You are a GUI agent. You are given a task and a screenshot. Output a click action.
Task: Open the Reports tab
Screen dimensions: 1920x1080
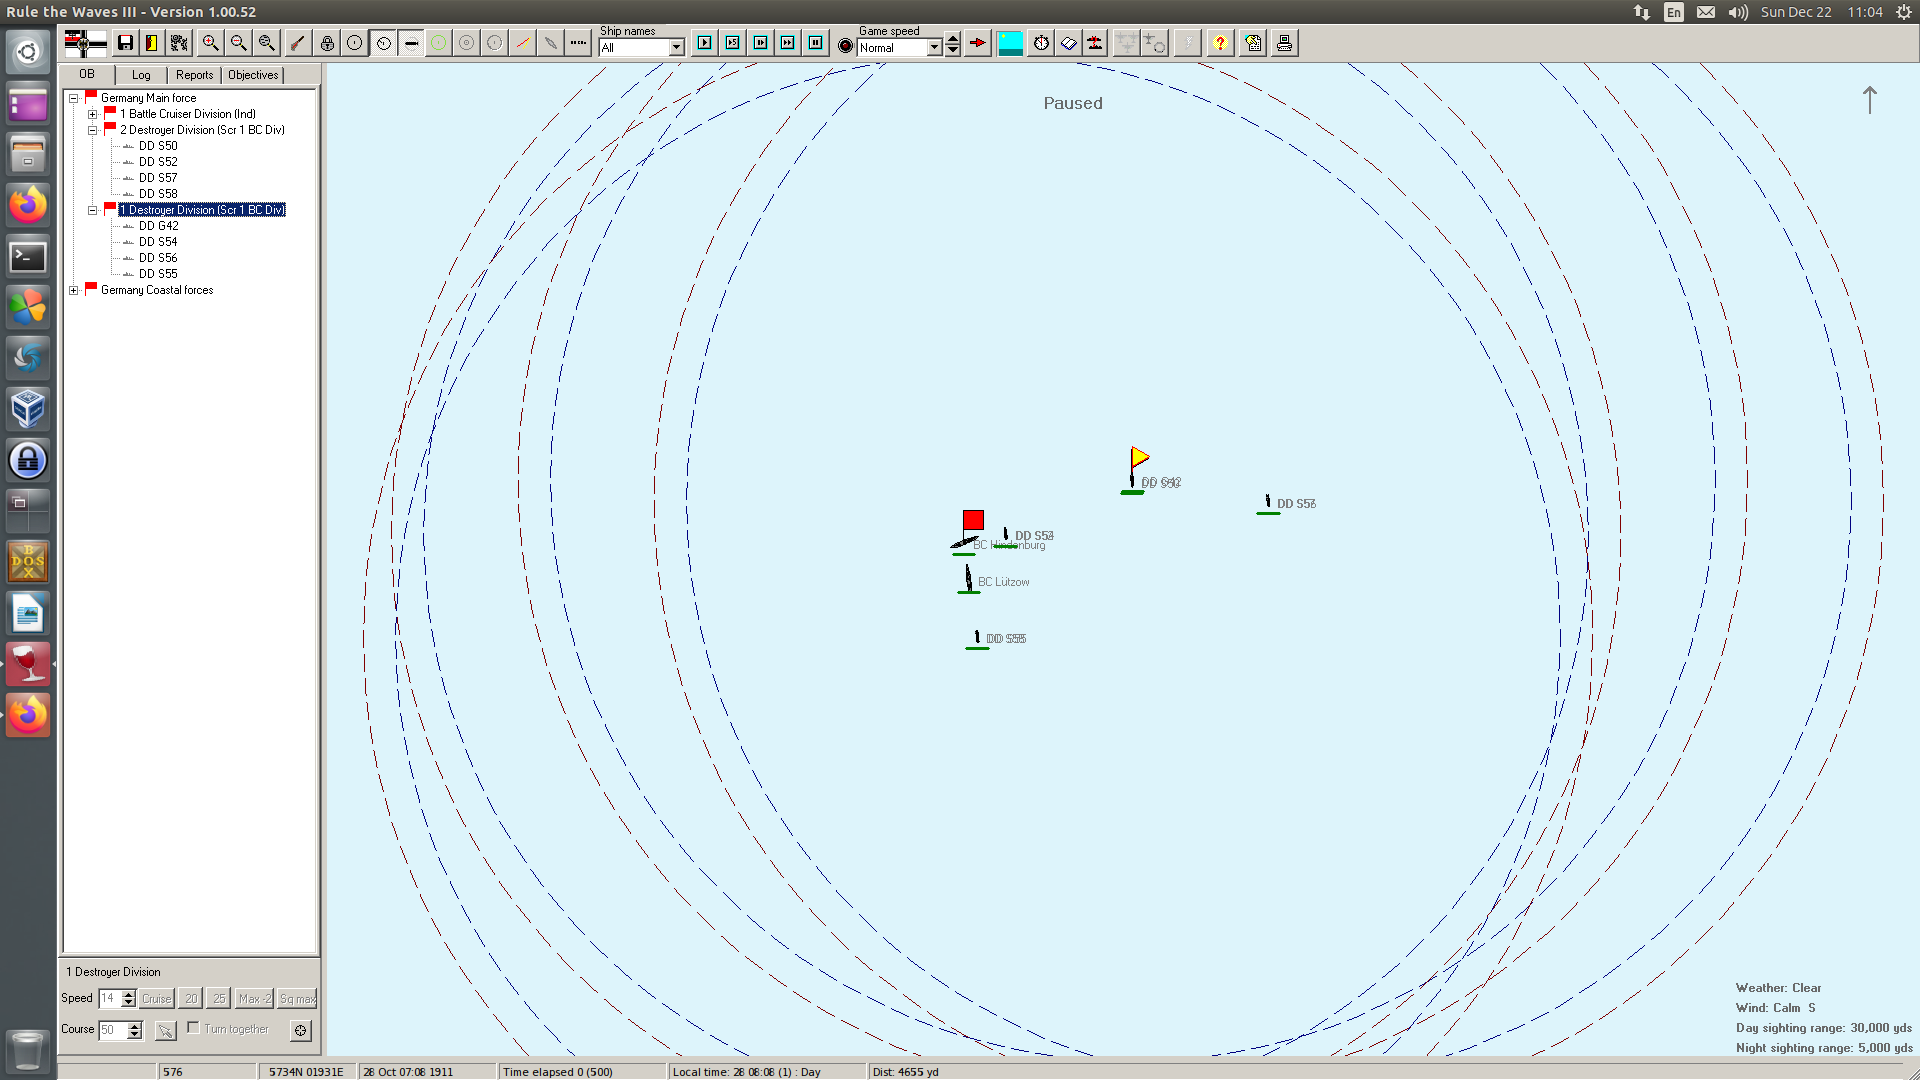[x=194, y=75]
